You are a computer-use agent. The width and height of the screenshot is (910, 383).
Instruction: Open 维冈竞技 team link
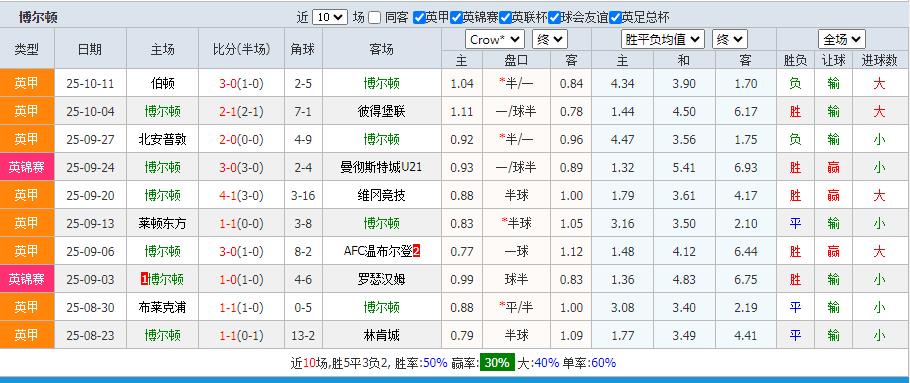tap(381, 196)
